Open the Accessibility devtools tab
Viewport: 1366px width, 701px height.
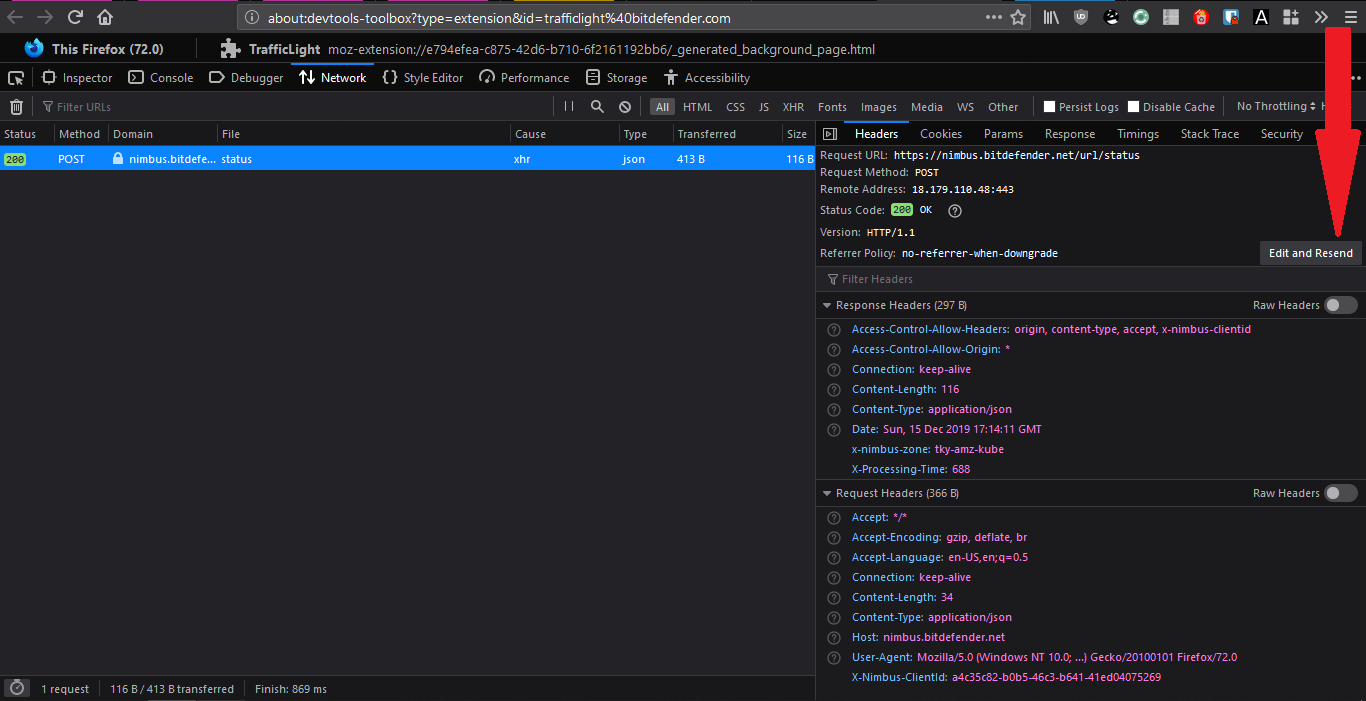pyautogui.click(x=707, y=78)
